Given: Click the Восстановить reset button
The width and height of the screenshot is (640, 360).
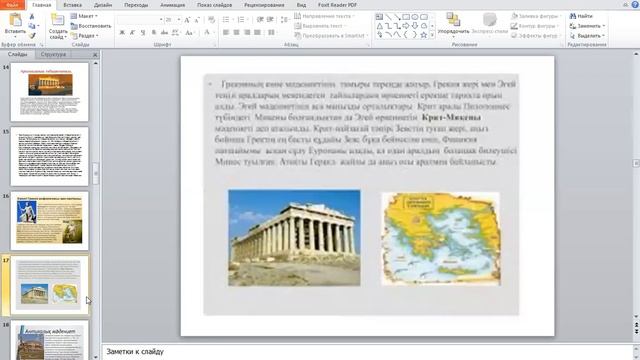Looking at the screenshot, I should click(91, 26).
